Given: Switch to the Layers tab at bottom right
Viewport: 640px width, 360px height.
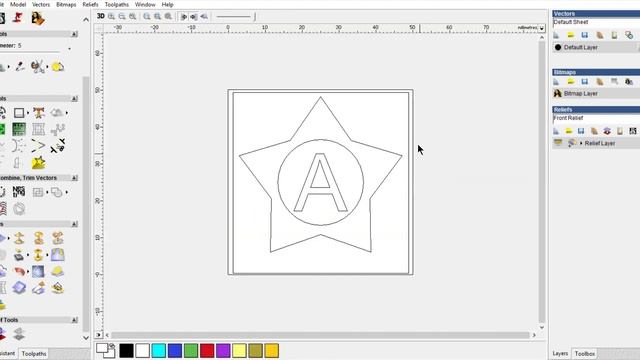Looking at the screenshot, I should pos(560,353).
